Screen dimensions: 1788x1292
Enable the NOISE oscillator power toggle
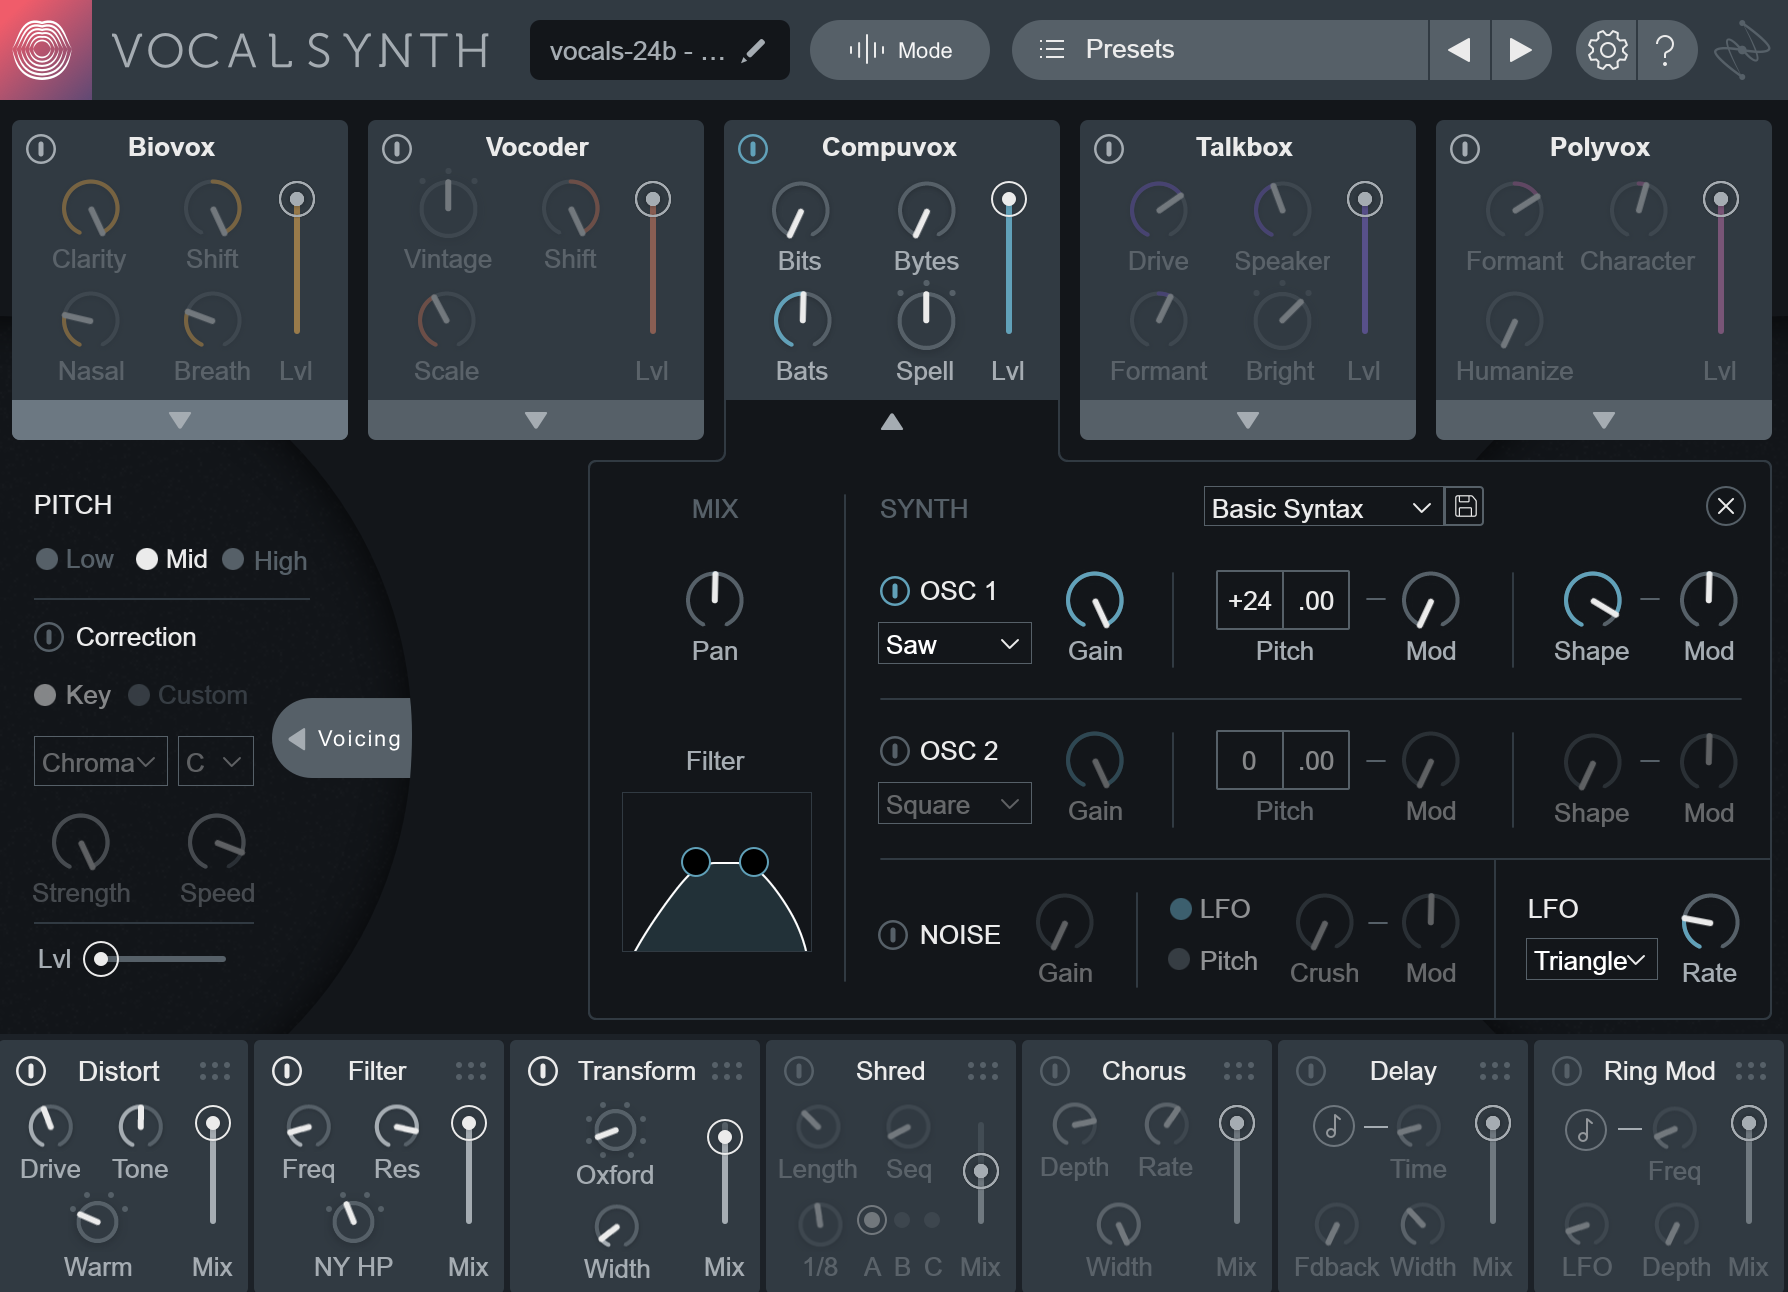pos(893,935)
